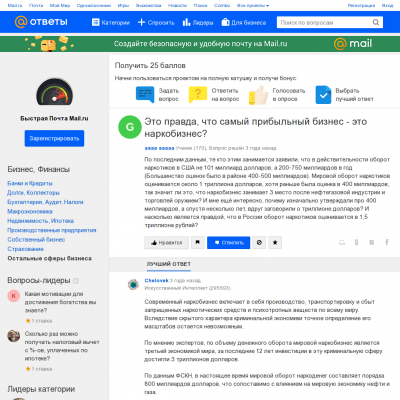Click the Ответить button
The height and width of the screenshot is (400, 400).
click(x=228, y=243)
